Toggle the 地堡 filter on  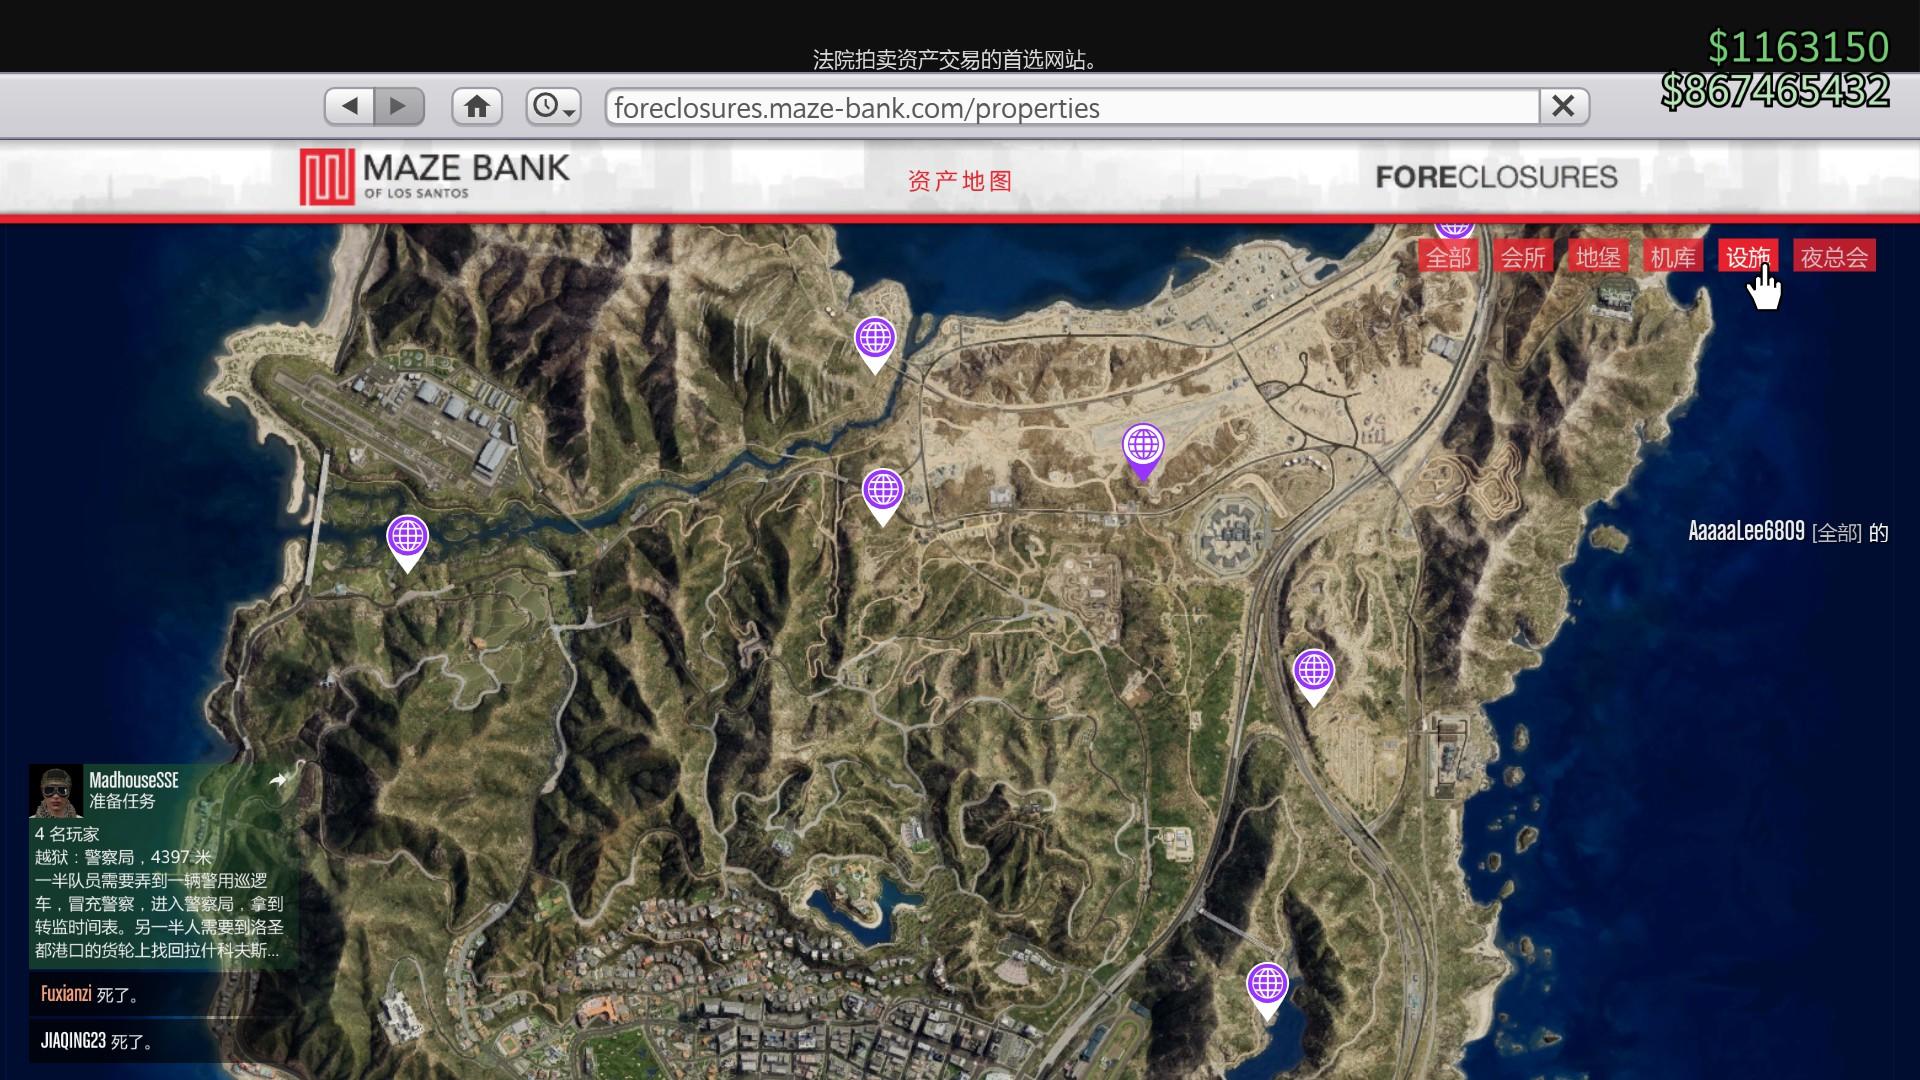(1599, 256)
